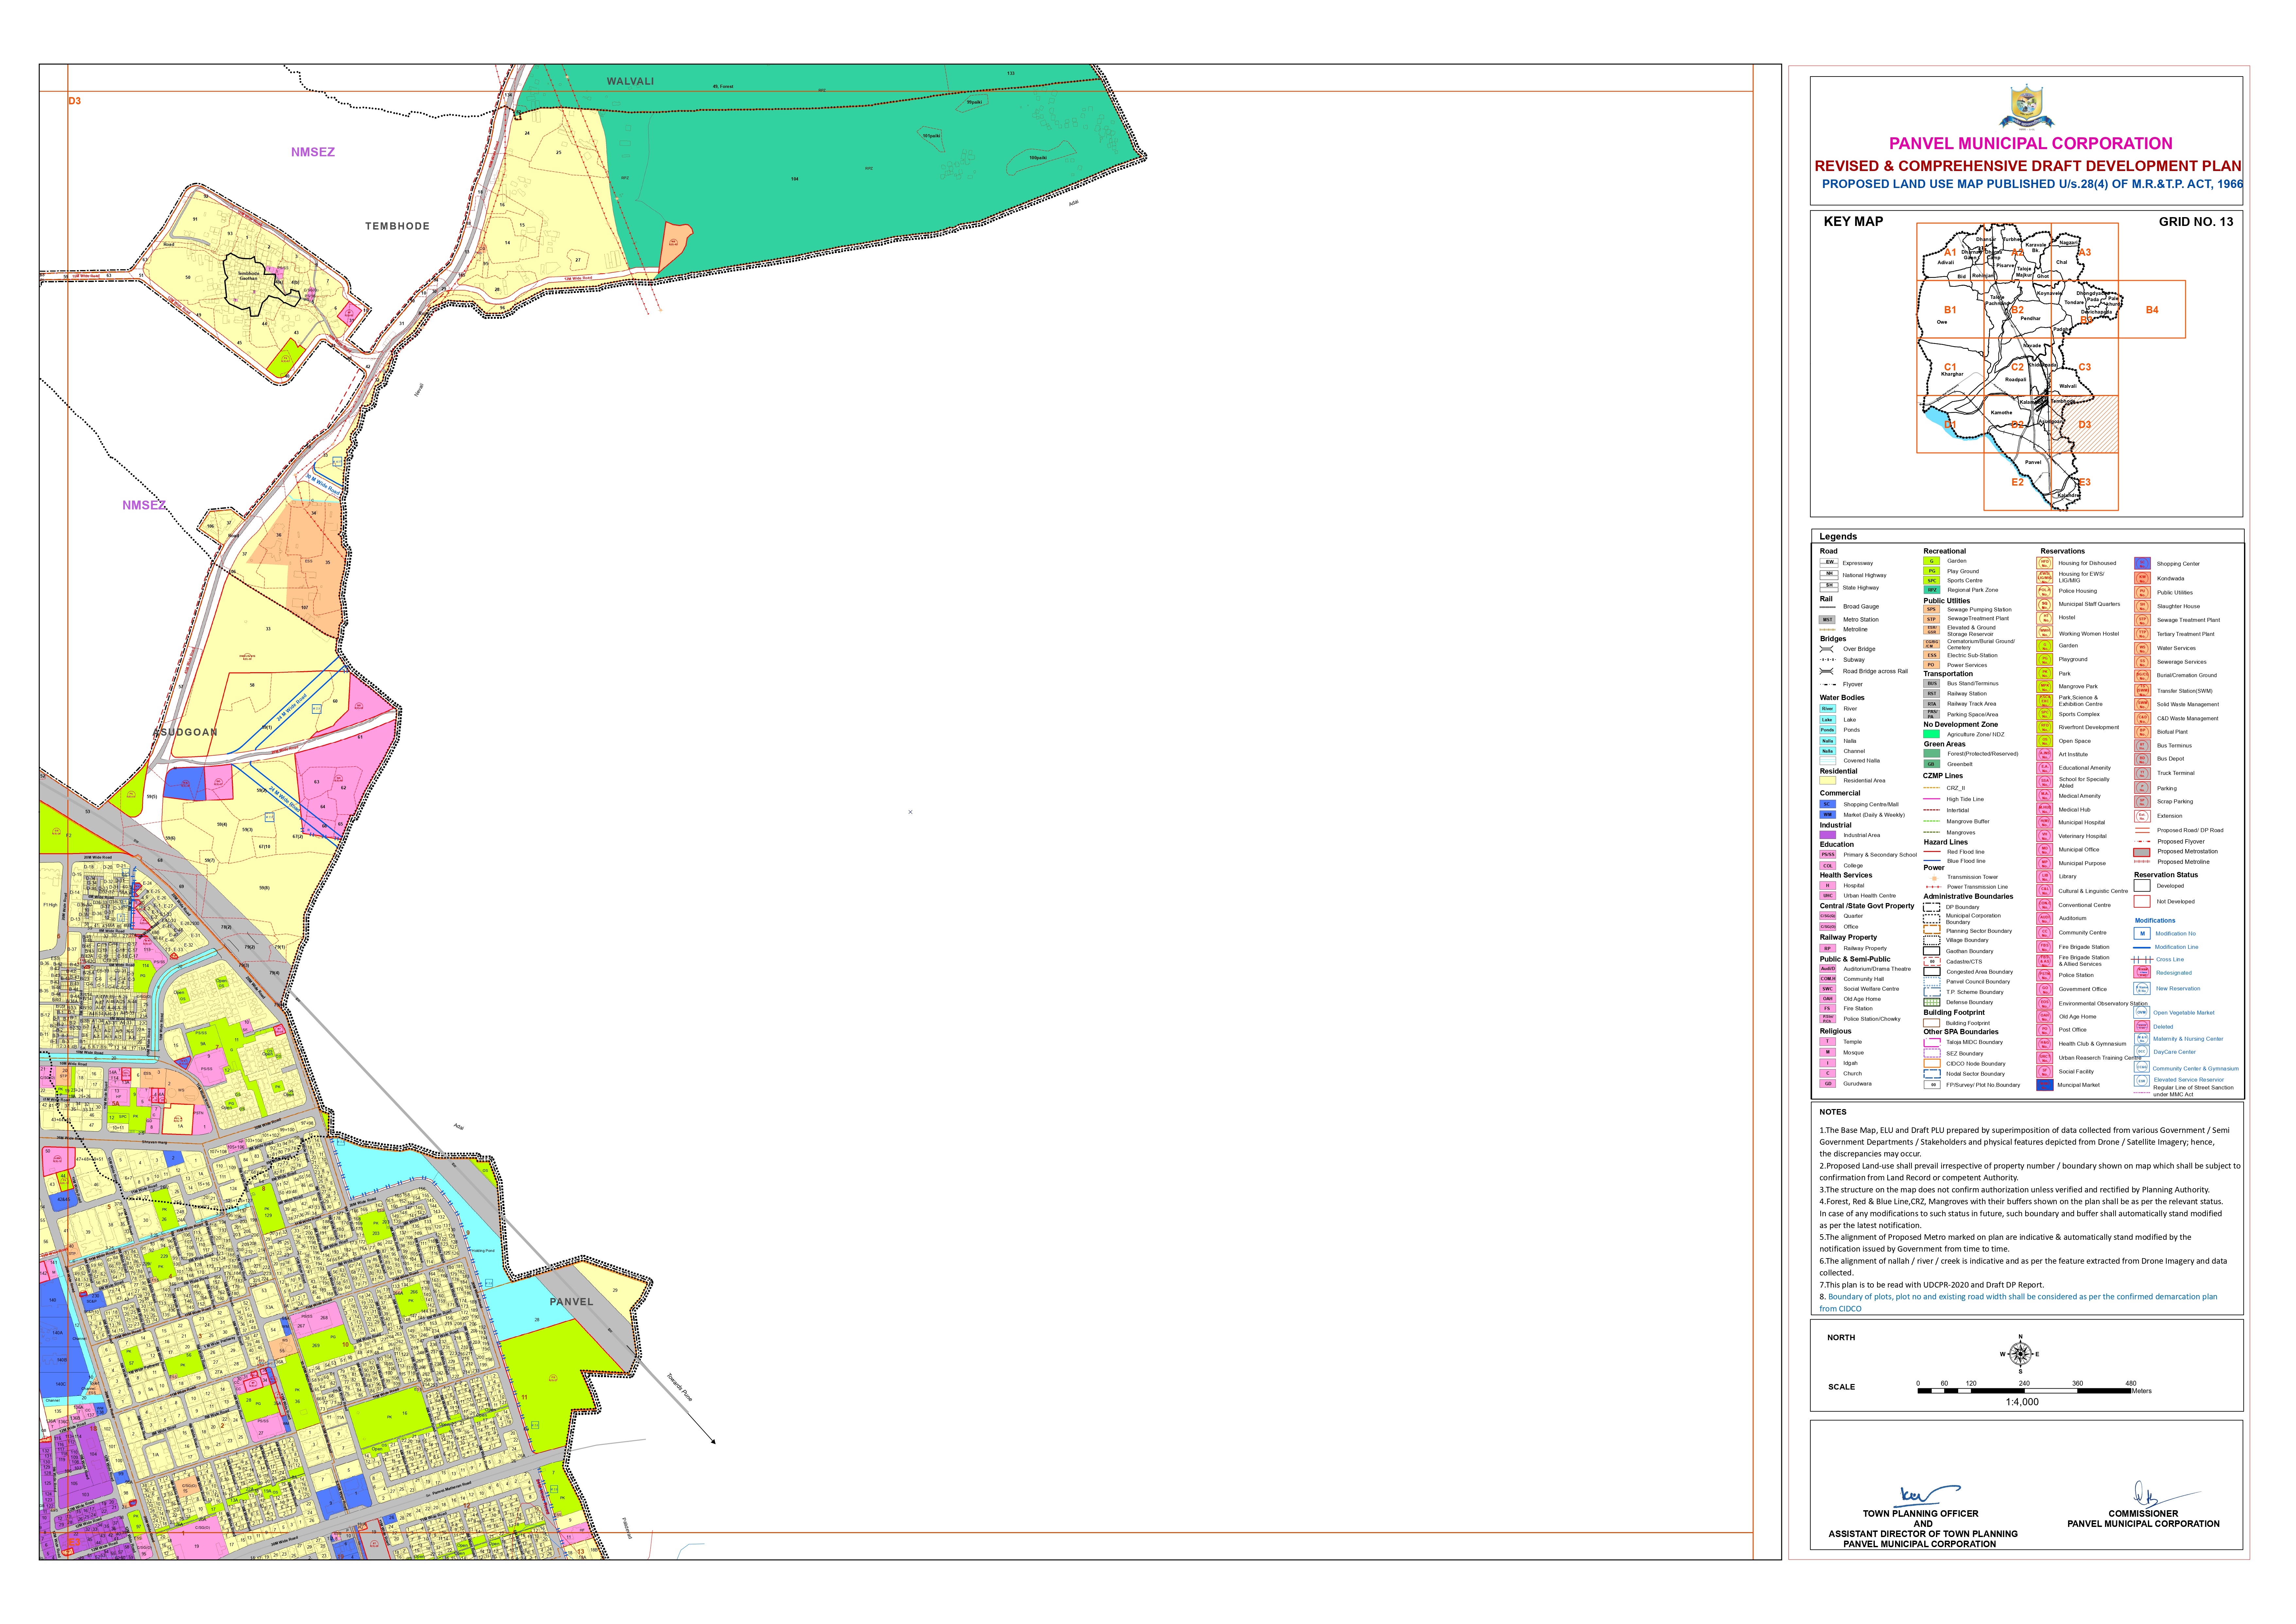Click the Shopping Centre/Mall SC legend box
Screen dimensions: 2296x1624
click(x=1828, y=804)
